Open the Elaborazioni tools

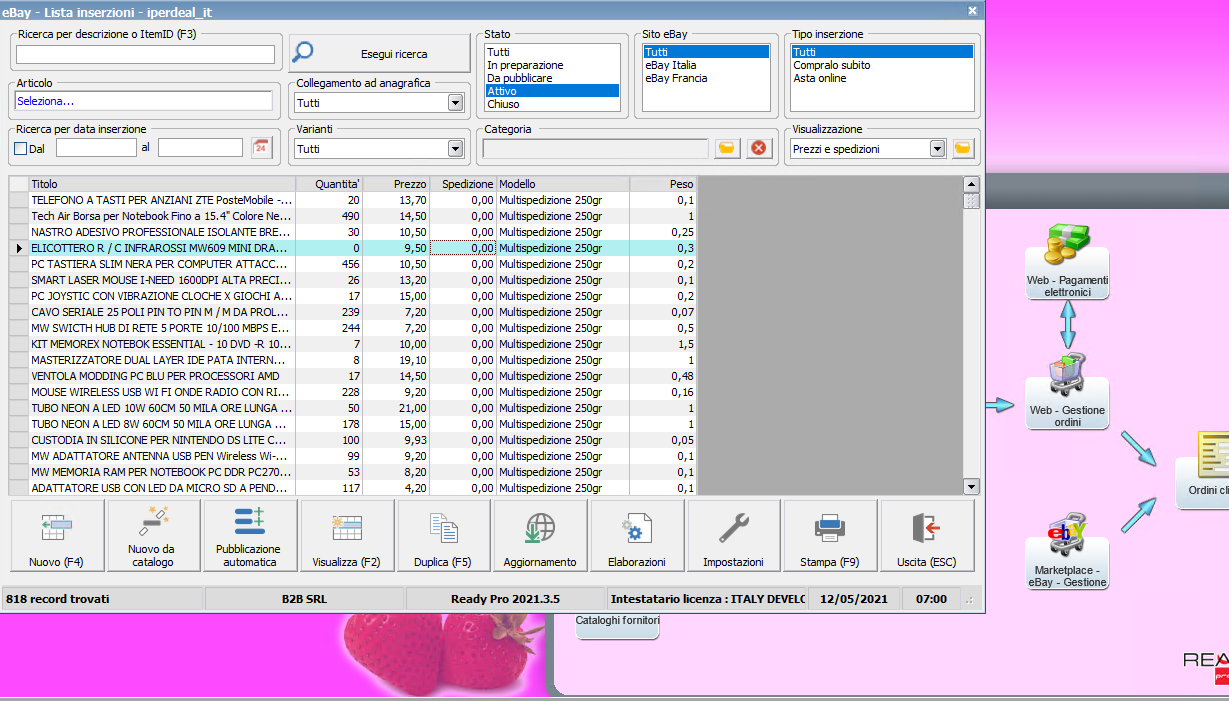tap(637, 536)
